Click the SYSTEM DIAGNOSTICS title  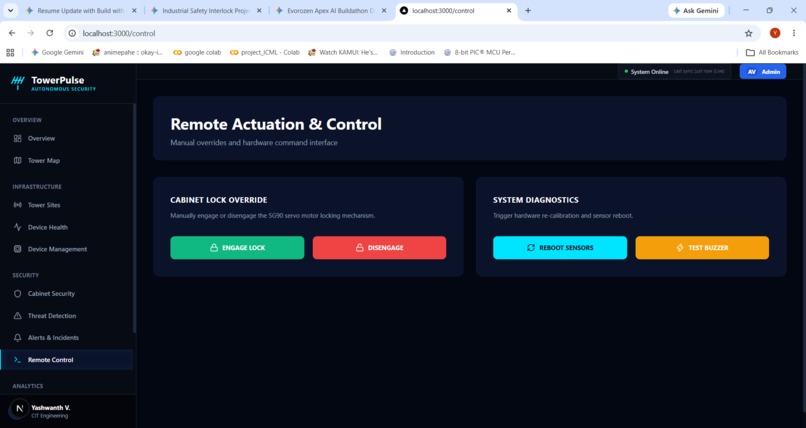[x=536, y=200]
